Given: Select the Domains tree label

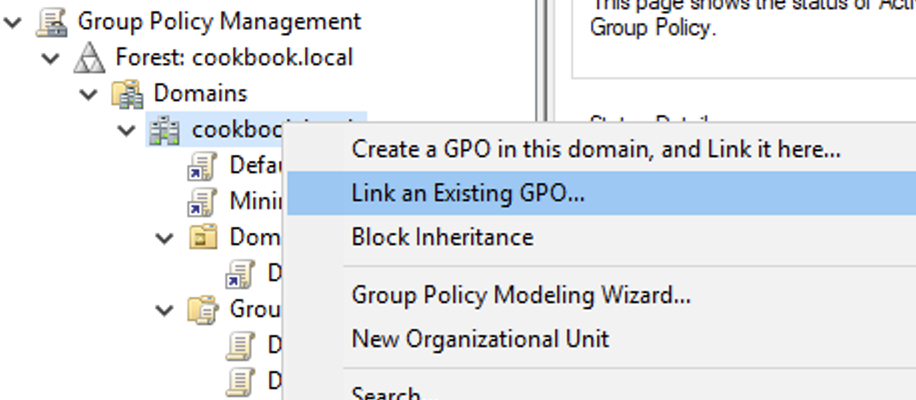Looking at the screenshot, I should (x=200, y=93).
